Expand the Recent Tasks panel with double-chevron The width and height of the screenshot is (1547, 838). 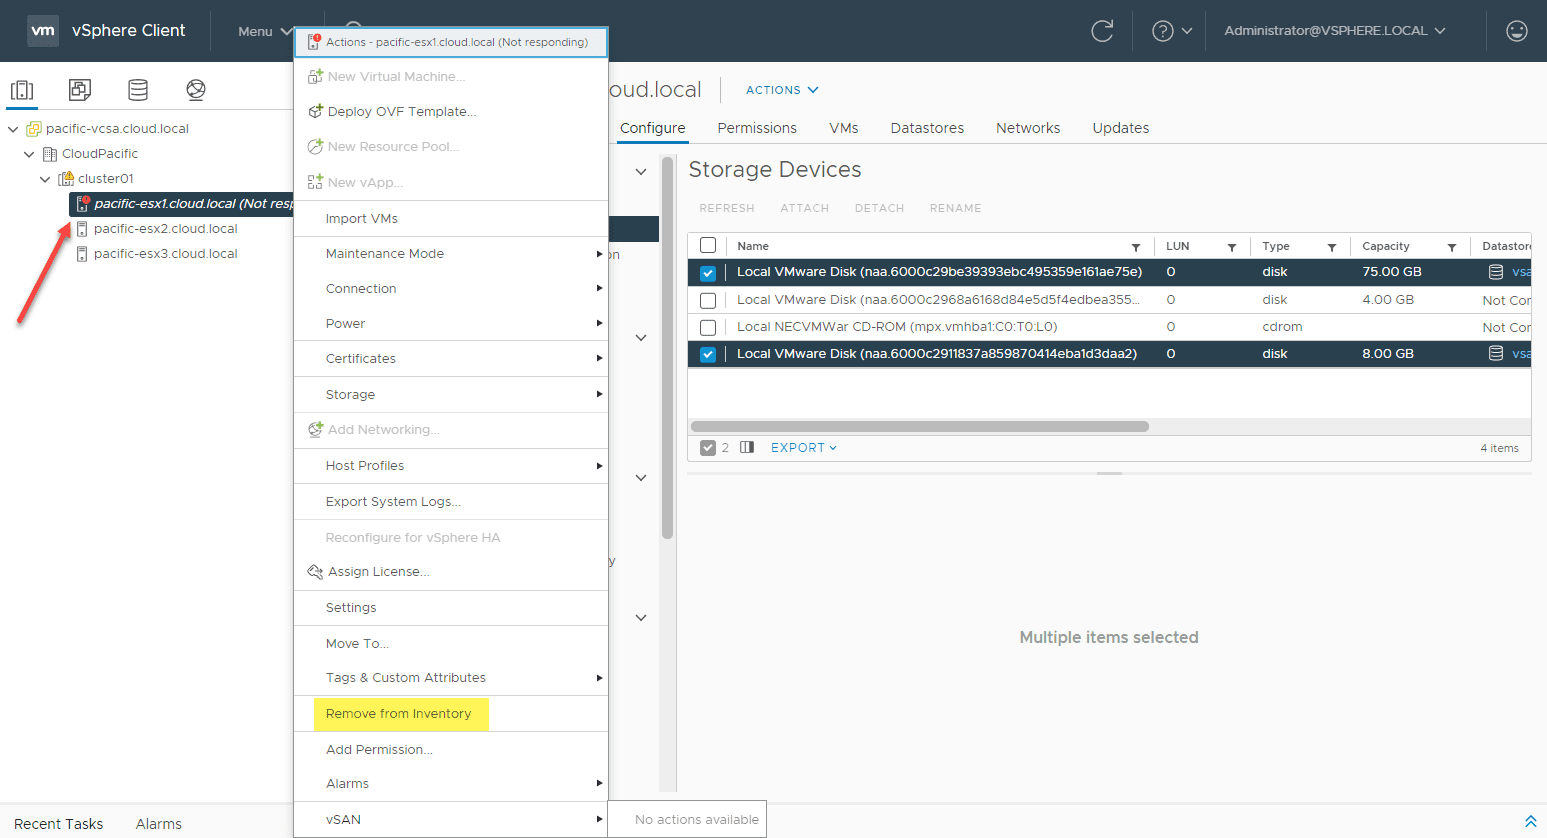point(1530,821)
